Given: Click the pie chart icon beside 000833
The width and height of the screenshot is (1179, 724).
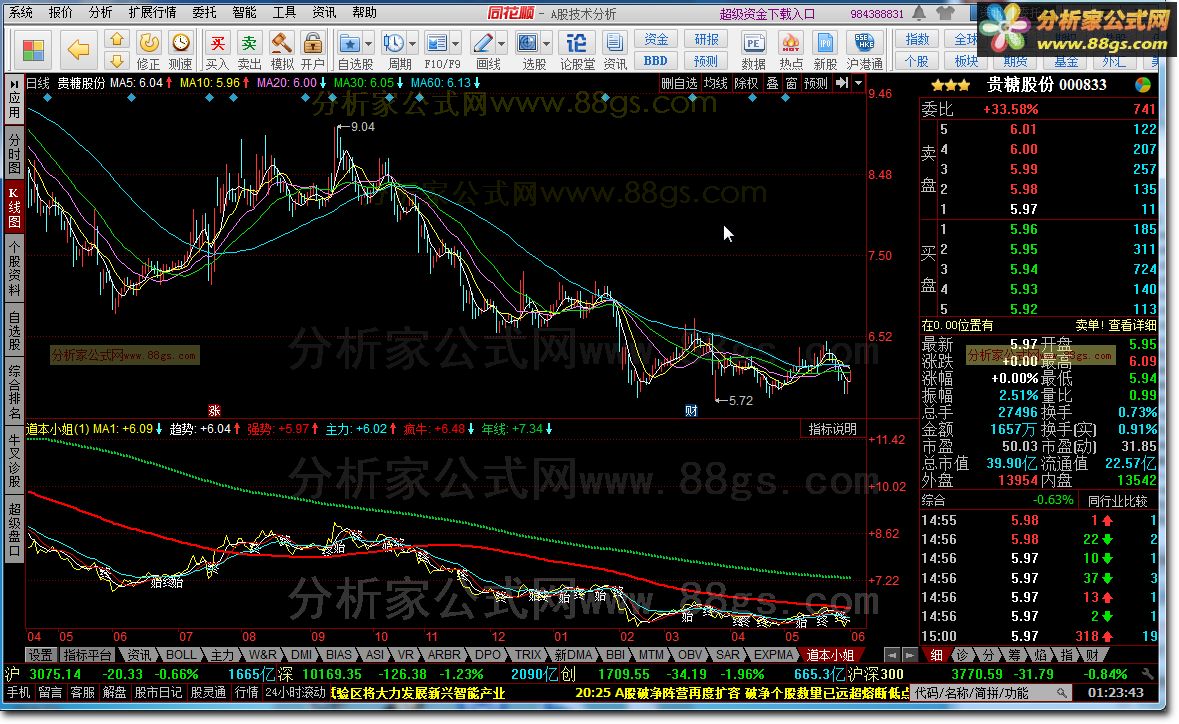Looking at the screenshot, I should [x=1143, y=85].
